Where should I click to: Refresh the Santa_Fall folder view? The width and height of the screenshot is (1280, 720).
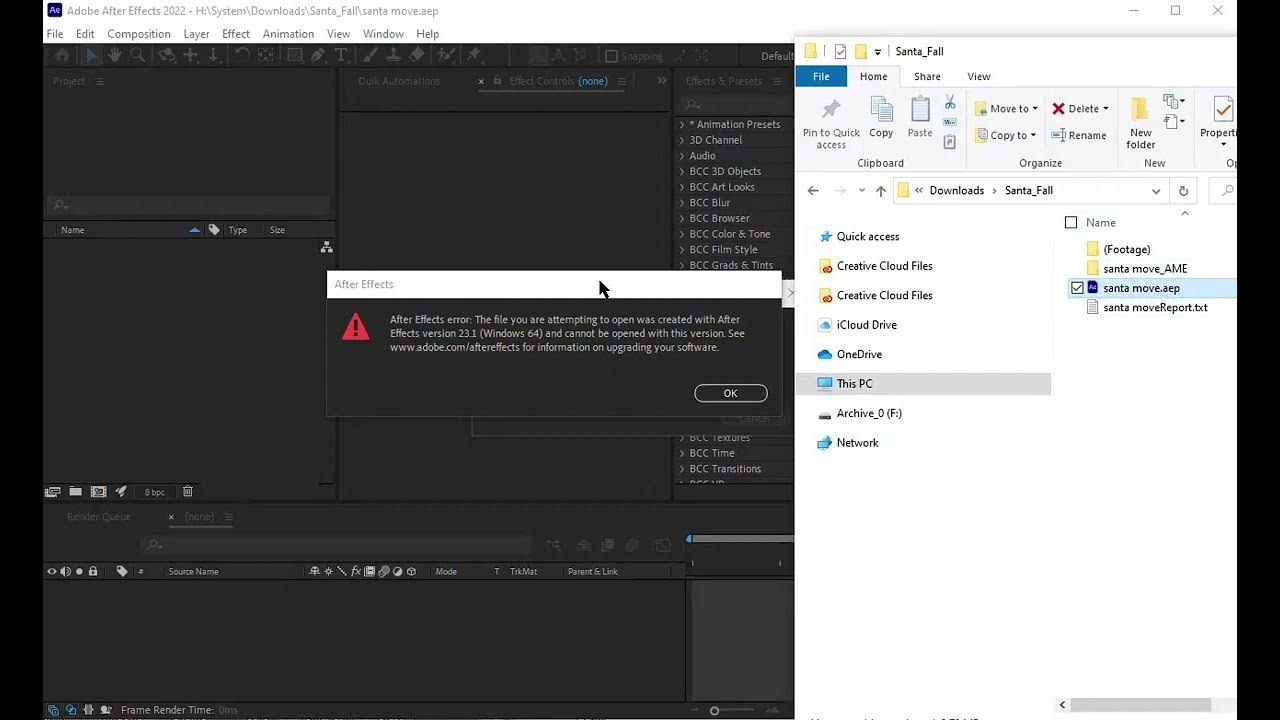tap(1183, 191)
